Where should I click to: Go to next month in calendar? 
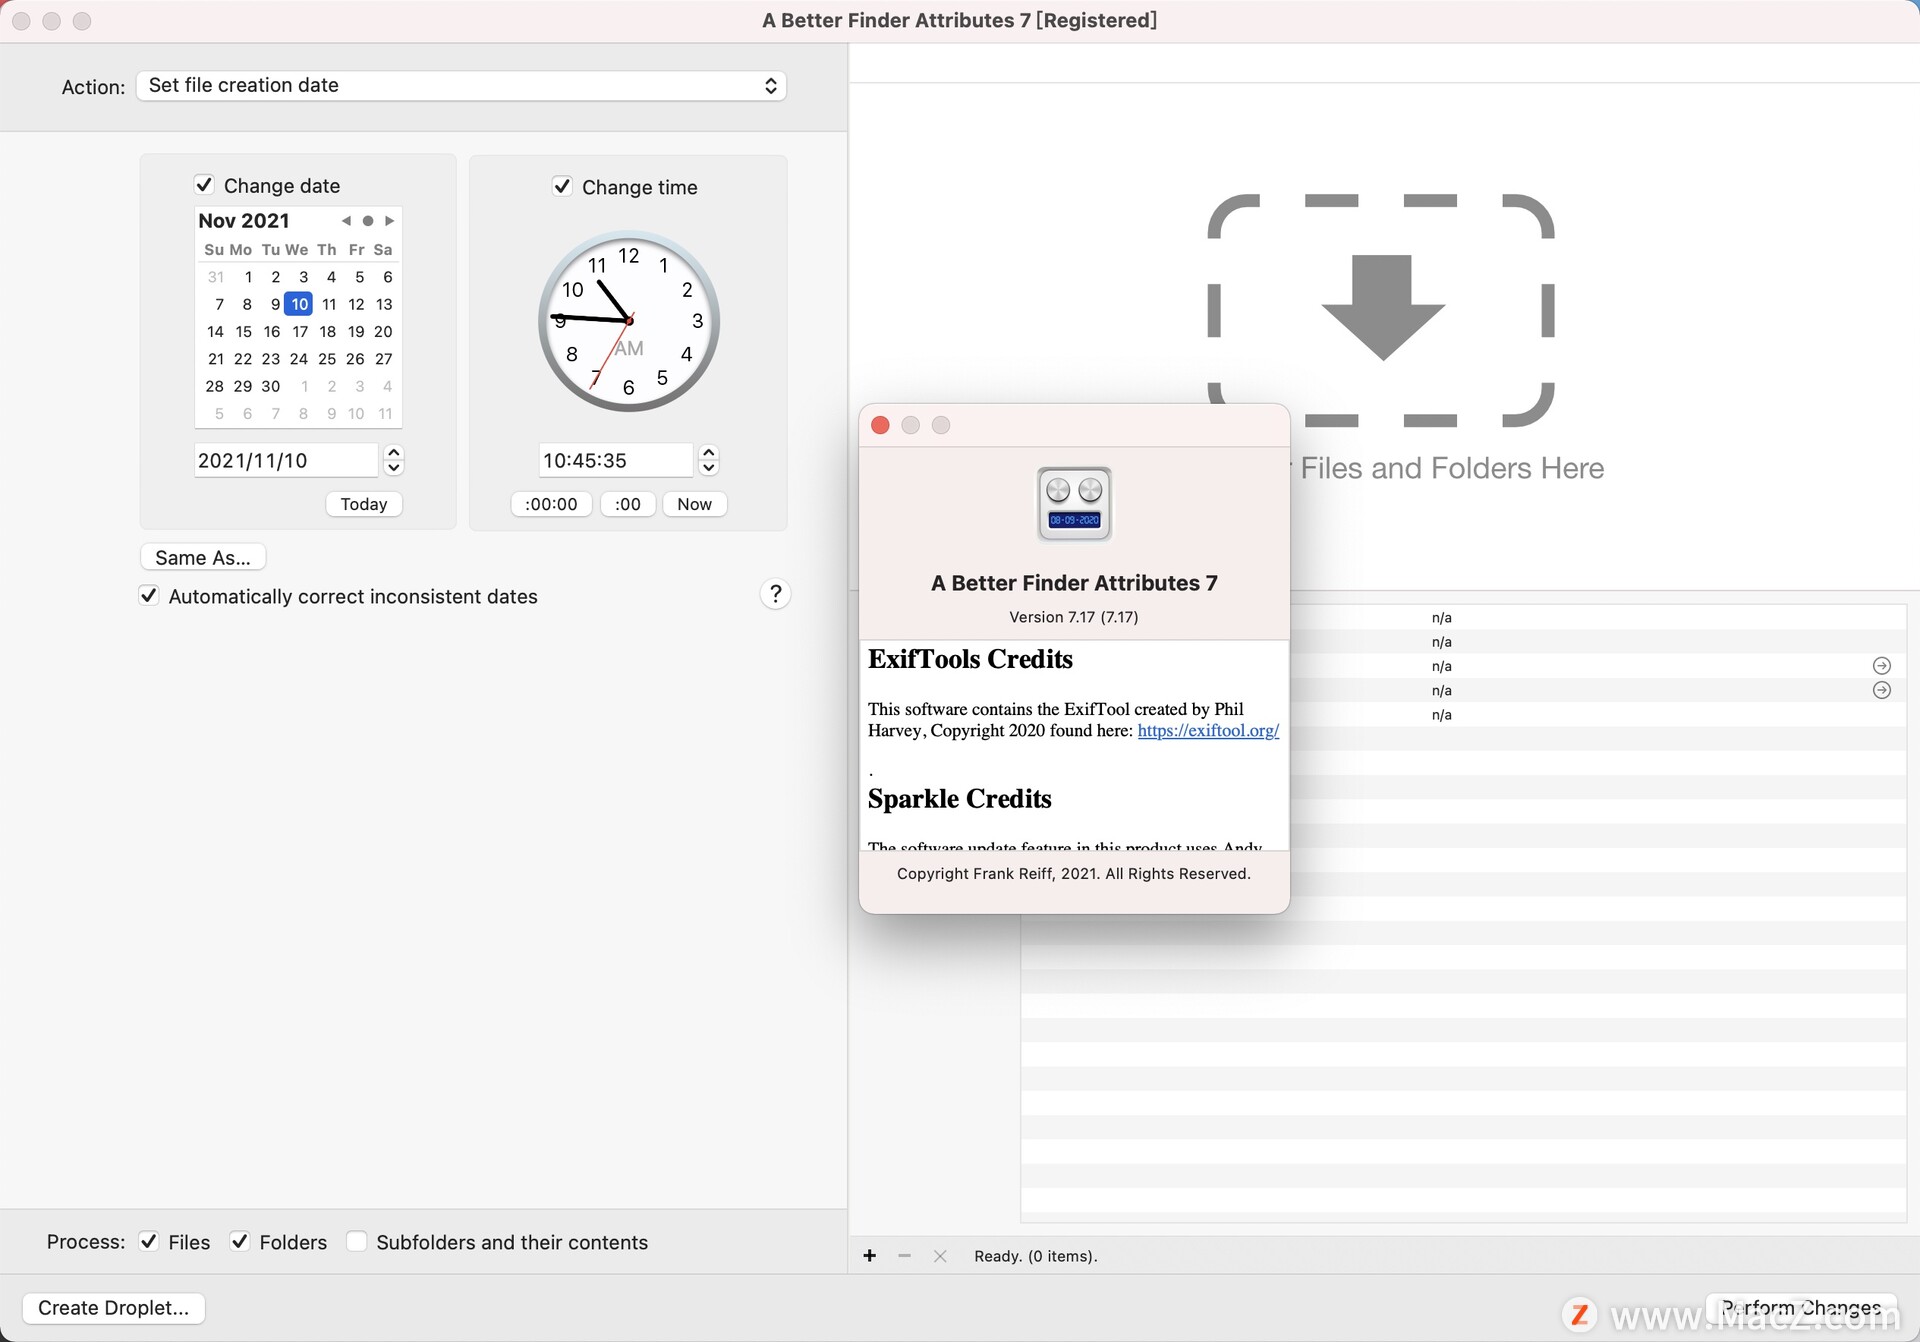[390, 221]
